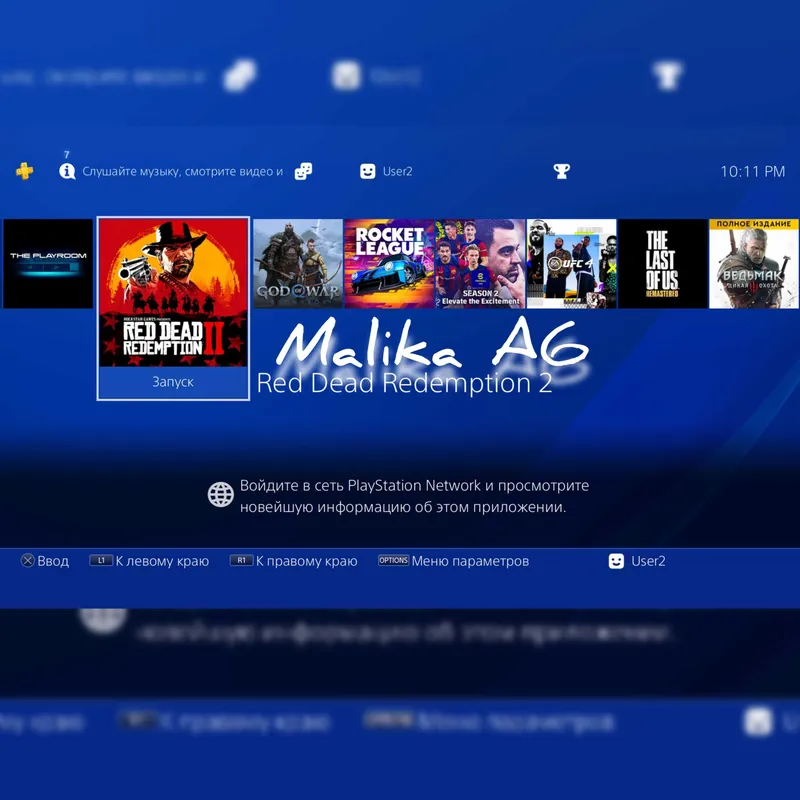Click the OPTIONS button icon for Меню параметров

(393, 560)
